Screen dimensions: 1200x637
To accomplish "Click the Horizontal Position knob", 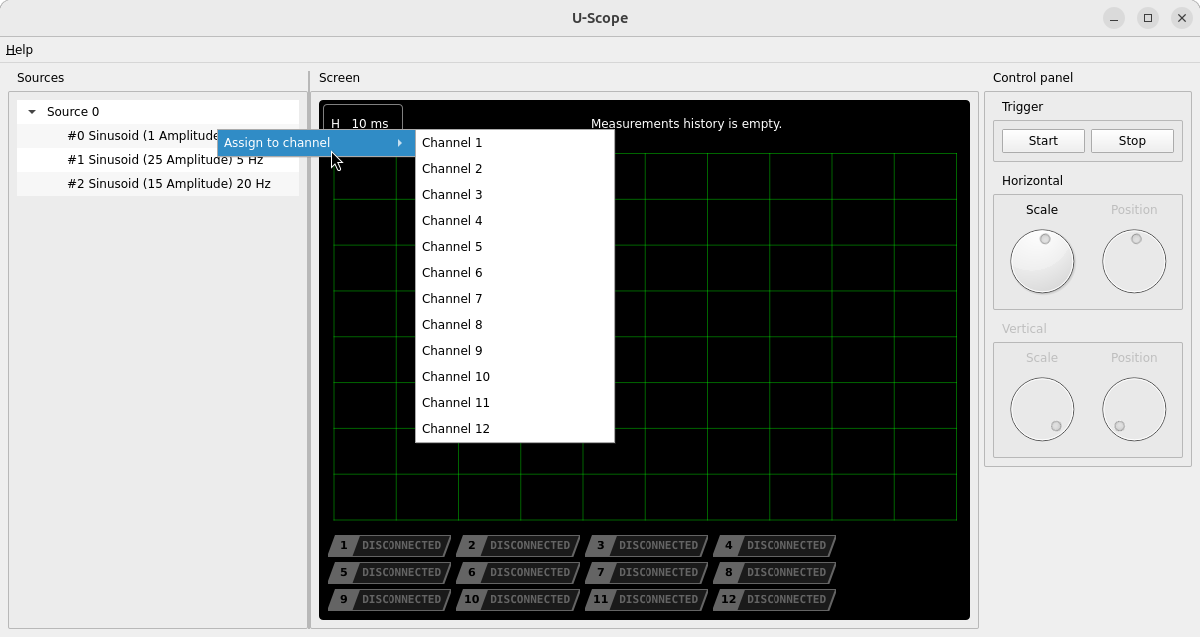I will pos(1134,262).
